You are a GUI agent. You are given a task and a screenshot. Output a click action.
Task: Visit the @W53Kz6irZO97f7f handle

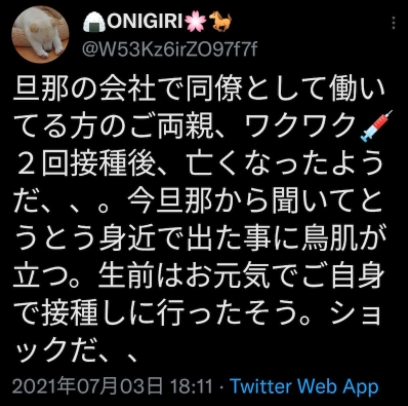tap(169, 51)
